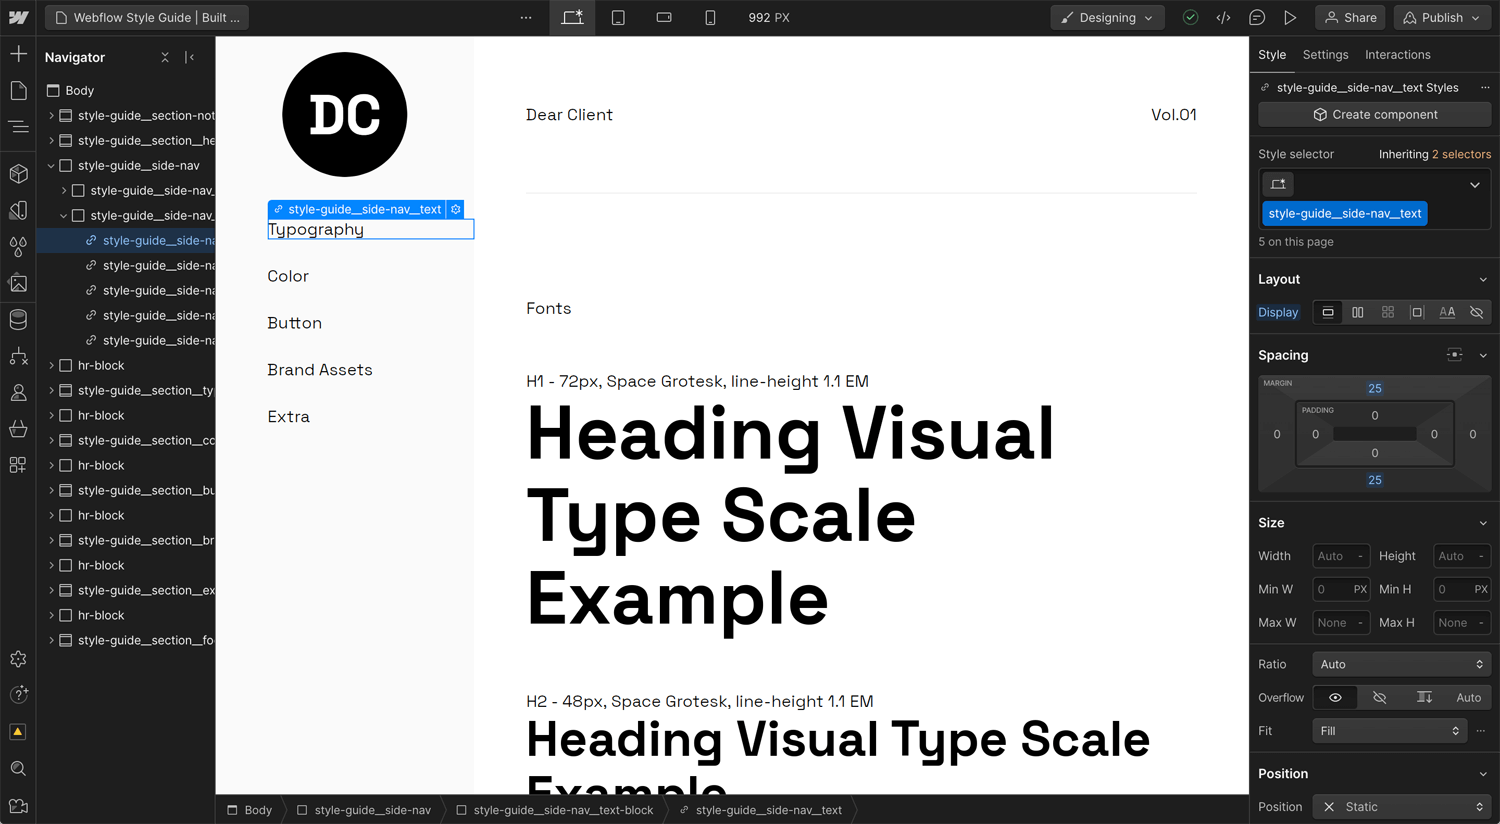Click the top margin value 25
Screen dimensions: 1500x824
1375,388
